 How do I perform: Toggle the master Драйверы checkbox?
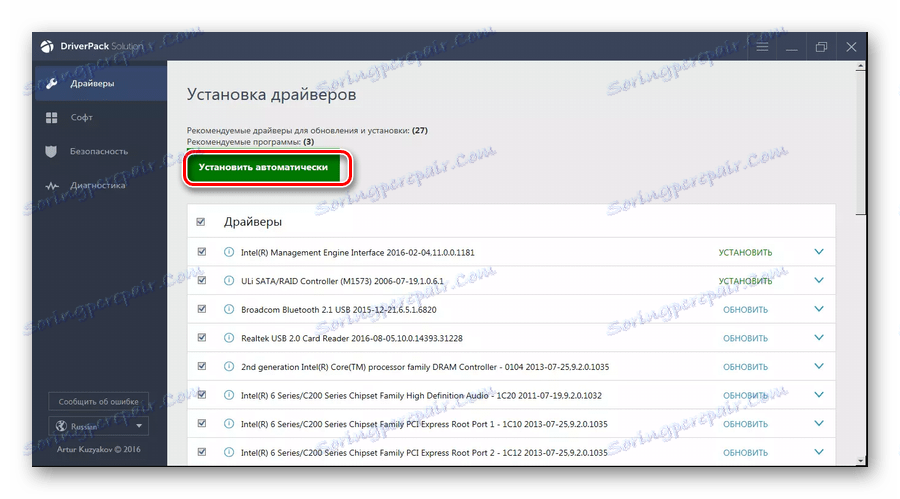(201, 222)
